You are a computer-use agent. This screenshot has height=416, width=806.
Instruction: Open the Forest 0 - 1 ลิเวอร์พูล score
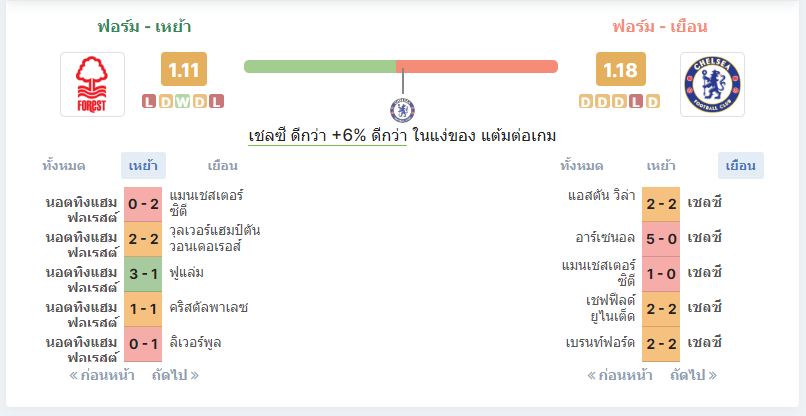[143, 344]
